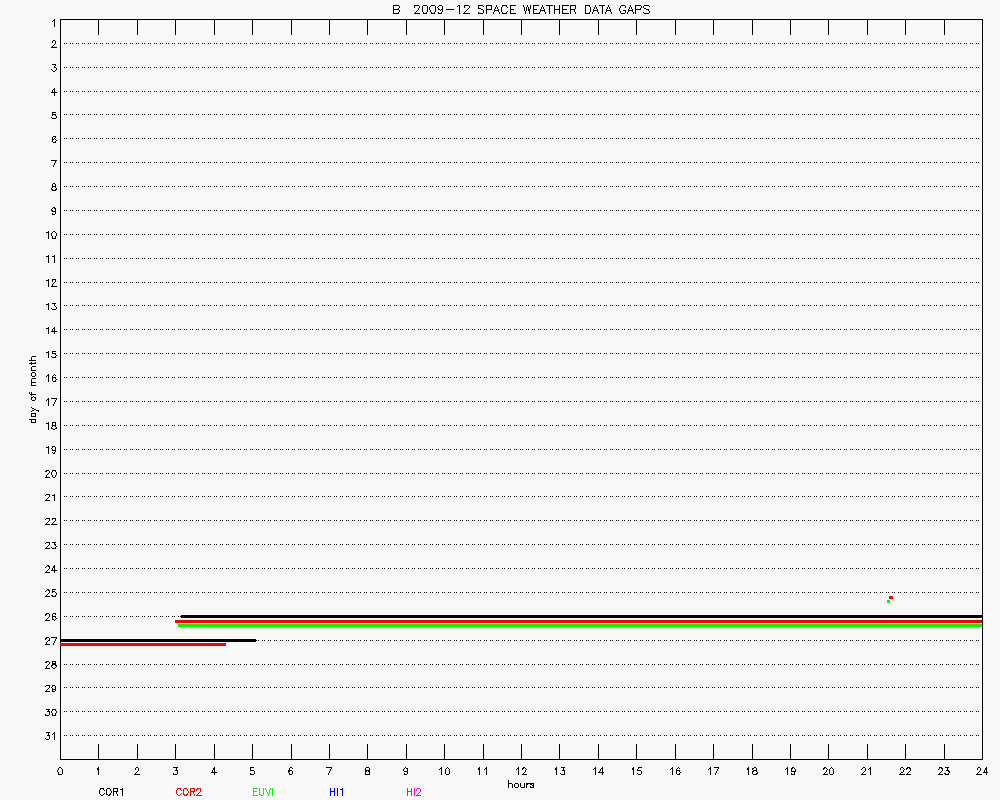Select the green EUVI gap bar on day 26
The image size is (1000, 800).
pyautogui.click(x=580, y=626)
